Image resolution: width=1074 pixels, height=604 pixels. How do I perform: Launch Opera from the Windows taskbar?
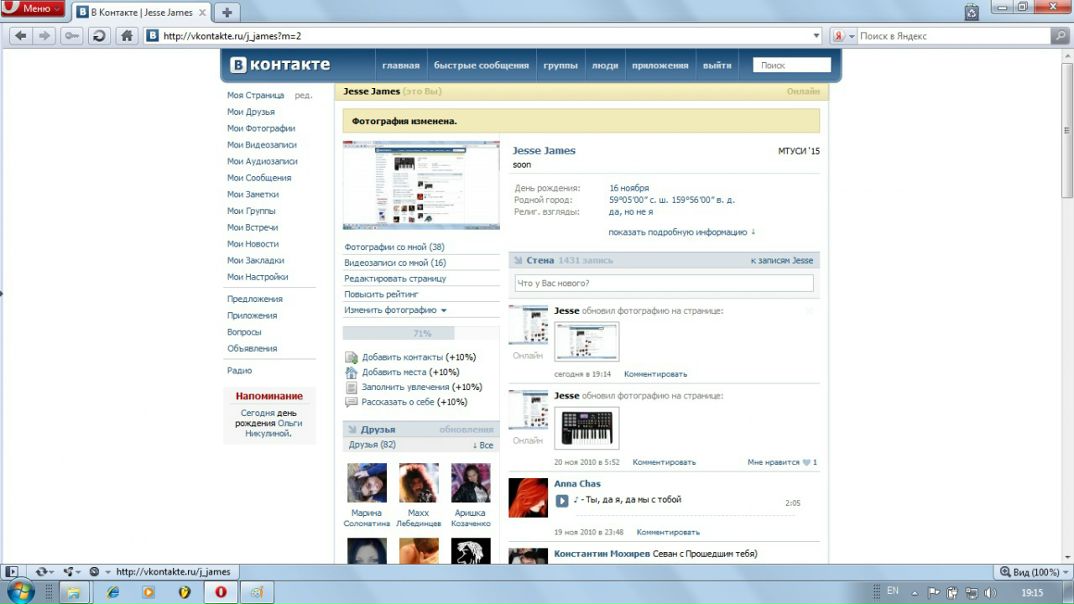tap(220, 592)
